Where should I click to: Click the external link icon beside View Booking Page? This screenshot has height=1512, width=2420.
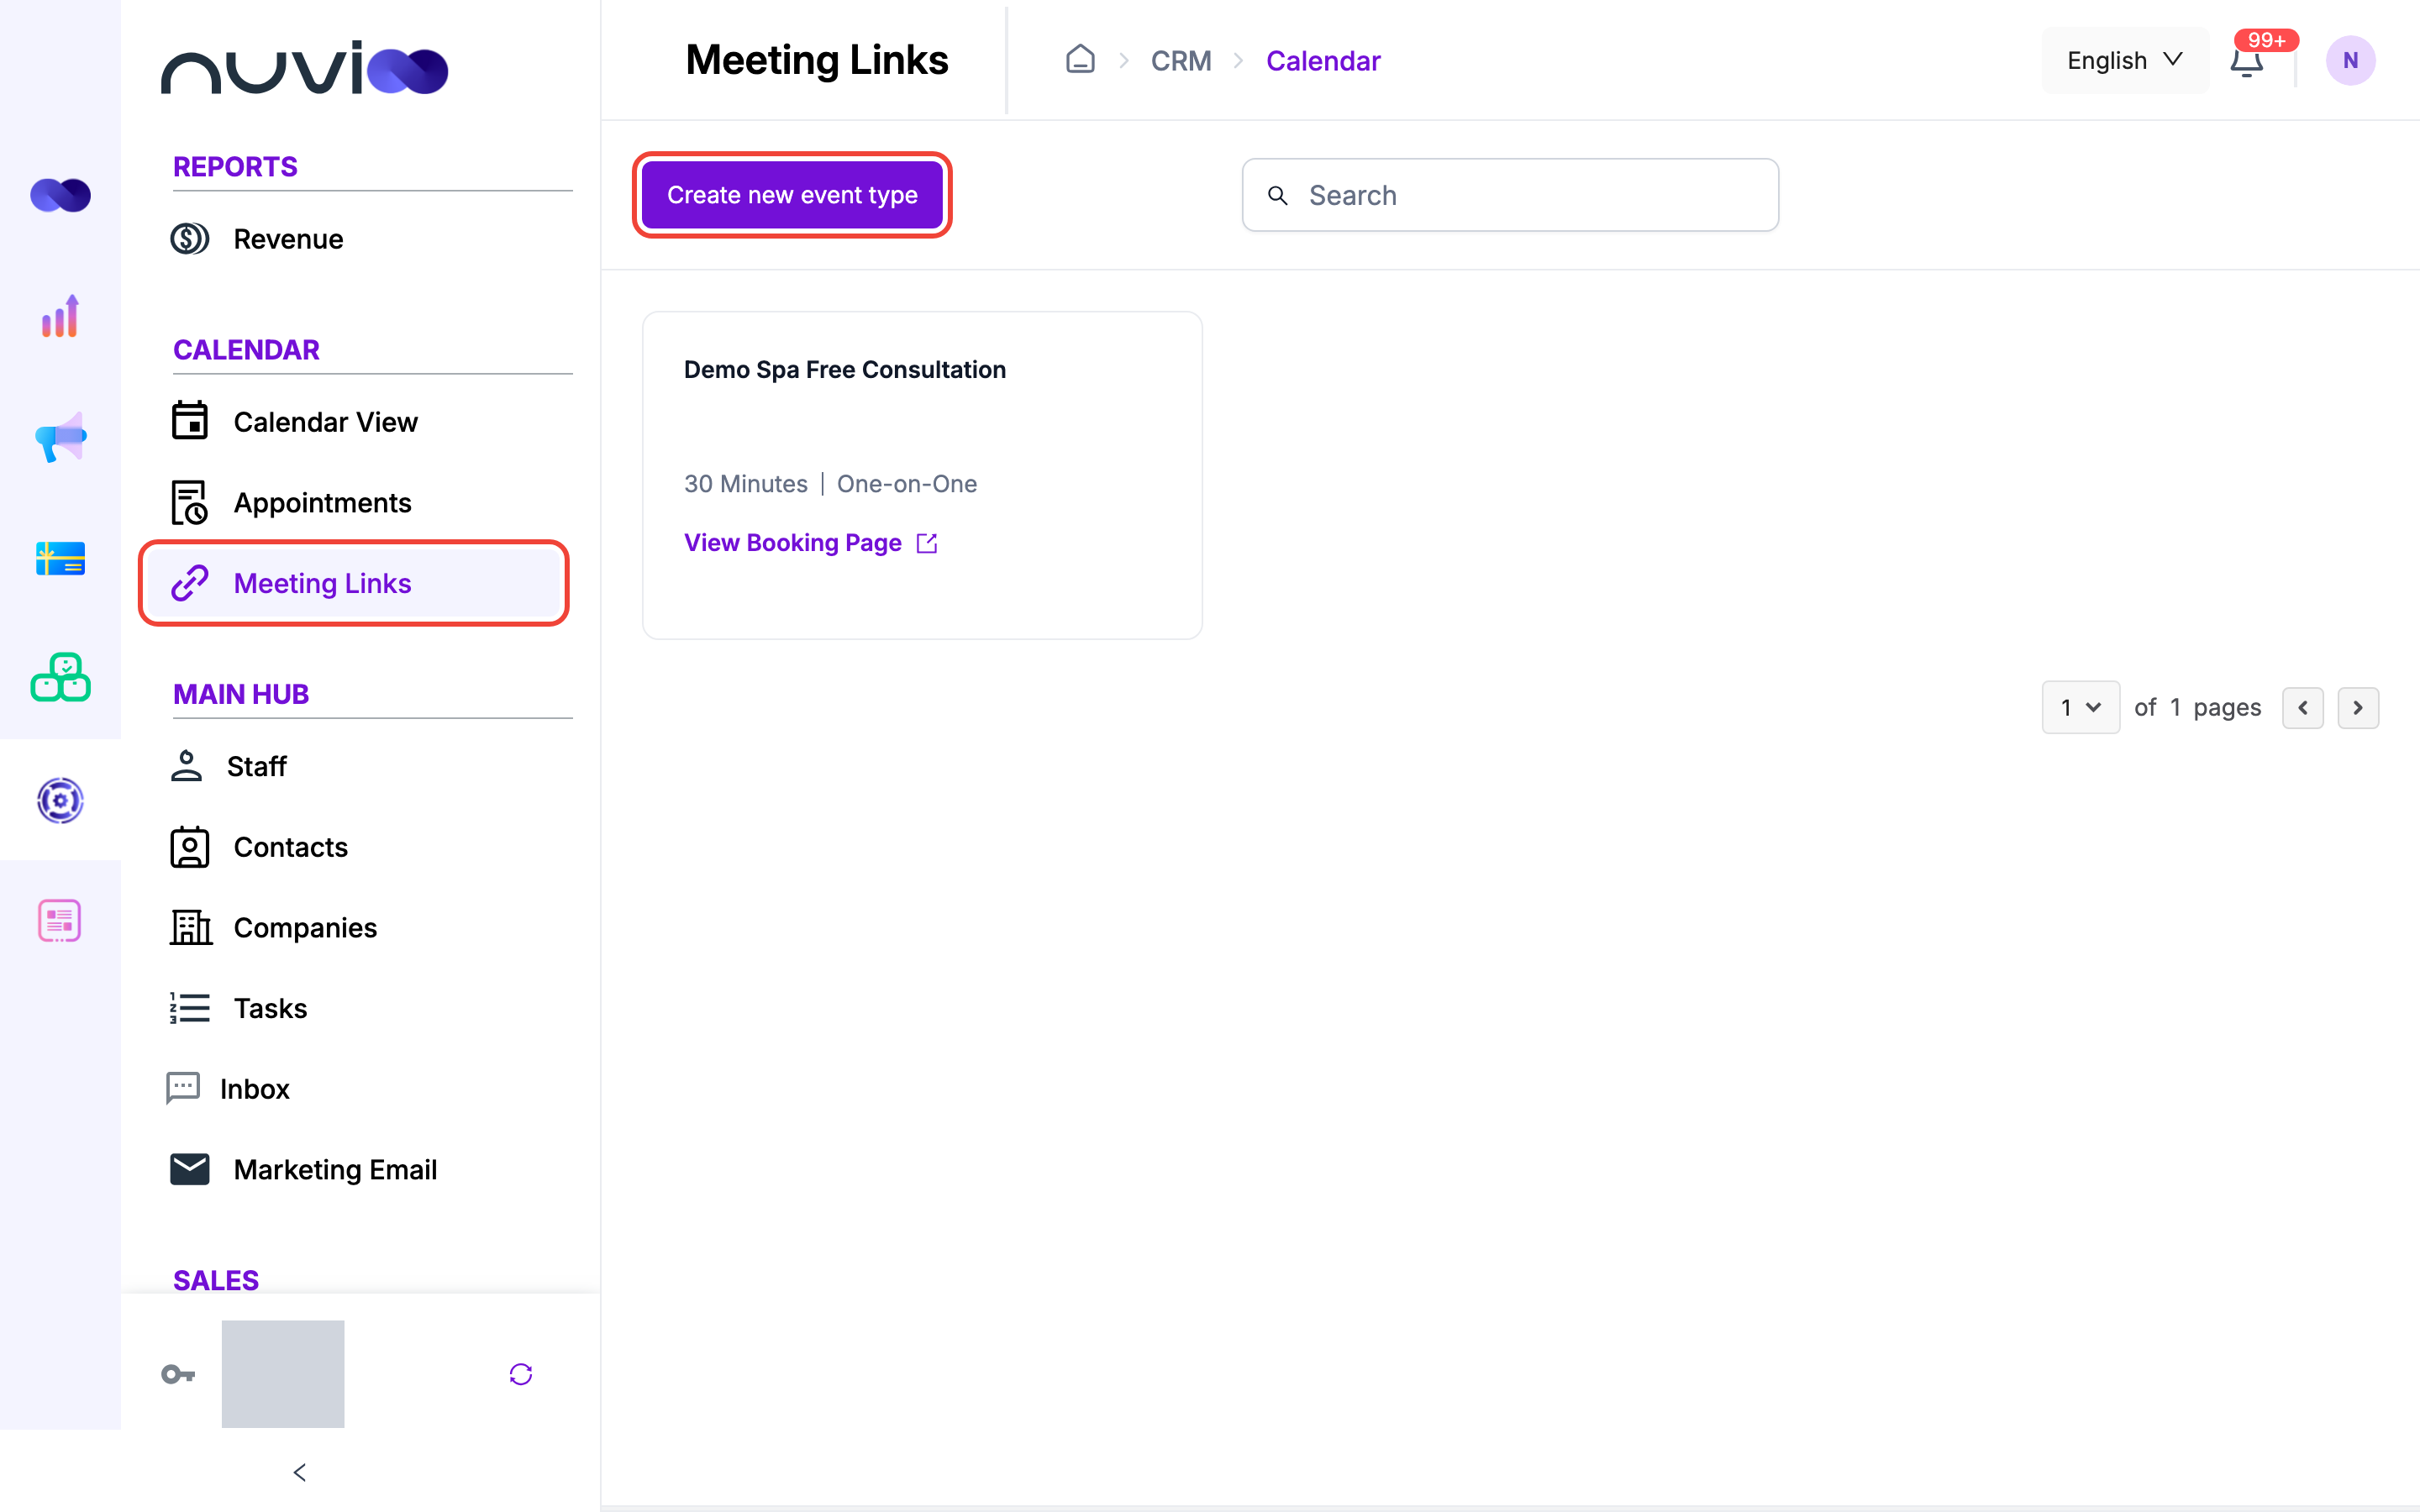coord(927,543)
